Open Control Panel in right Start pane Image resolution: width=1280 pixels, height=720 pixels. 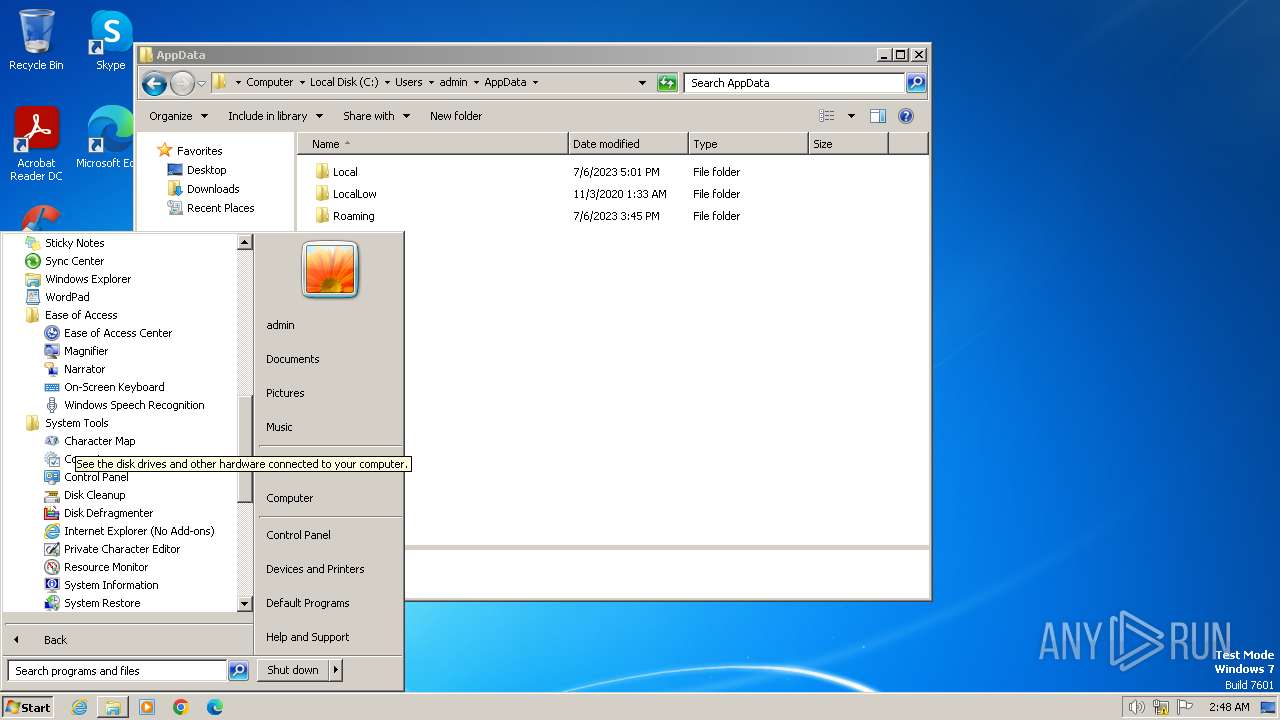(298, 535)
